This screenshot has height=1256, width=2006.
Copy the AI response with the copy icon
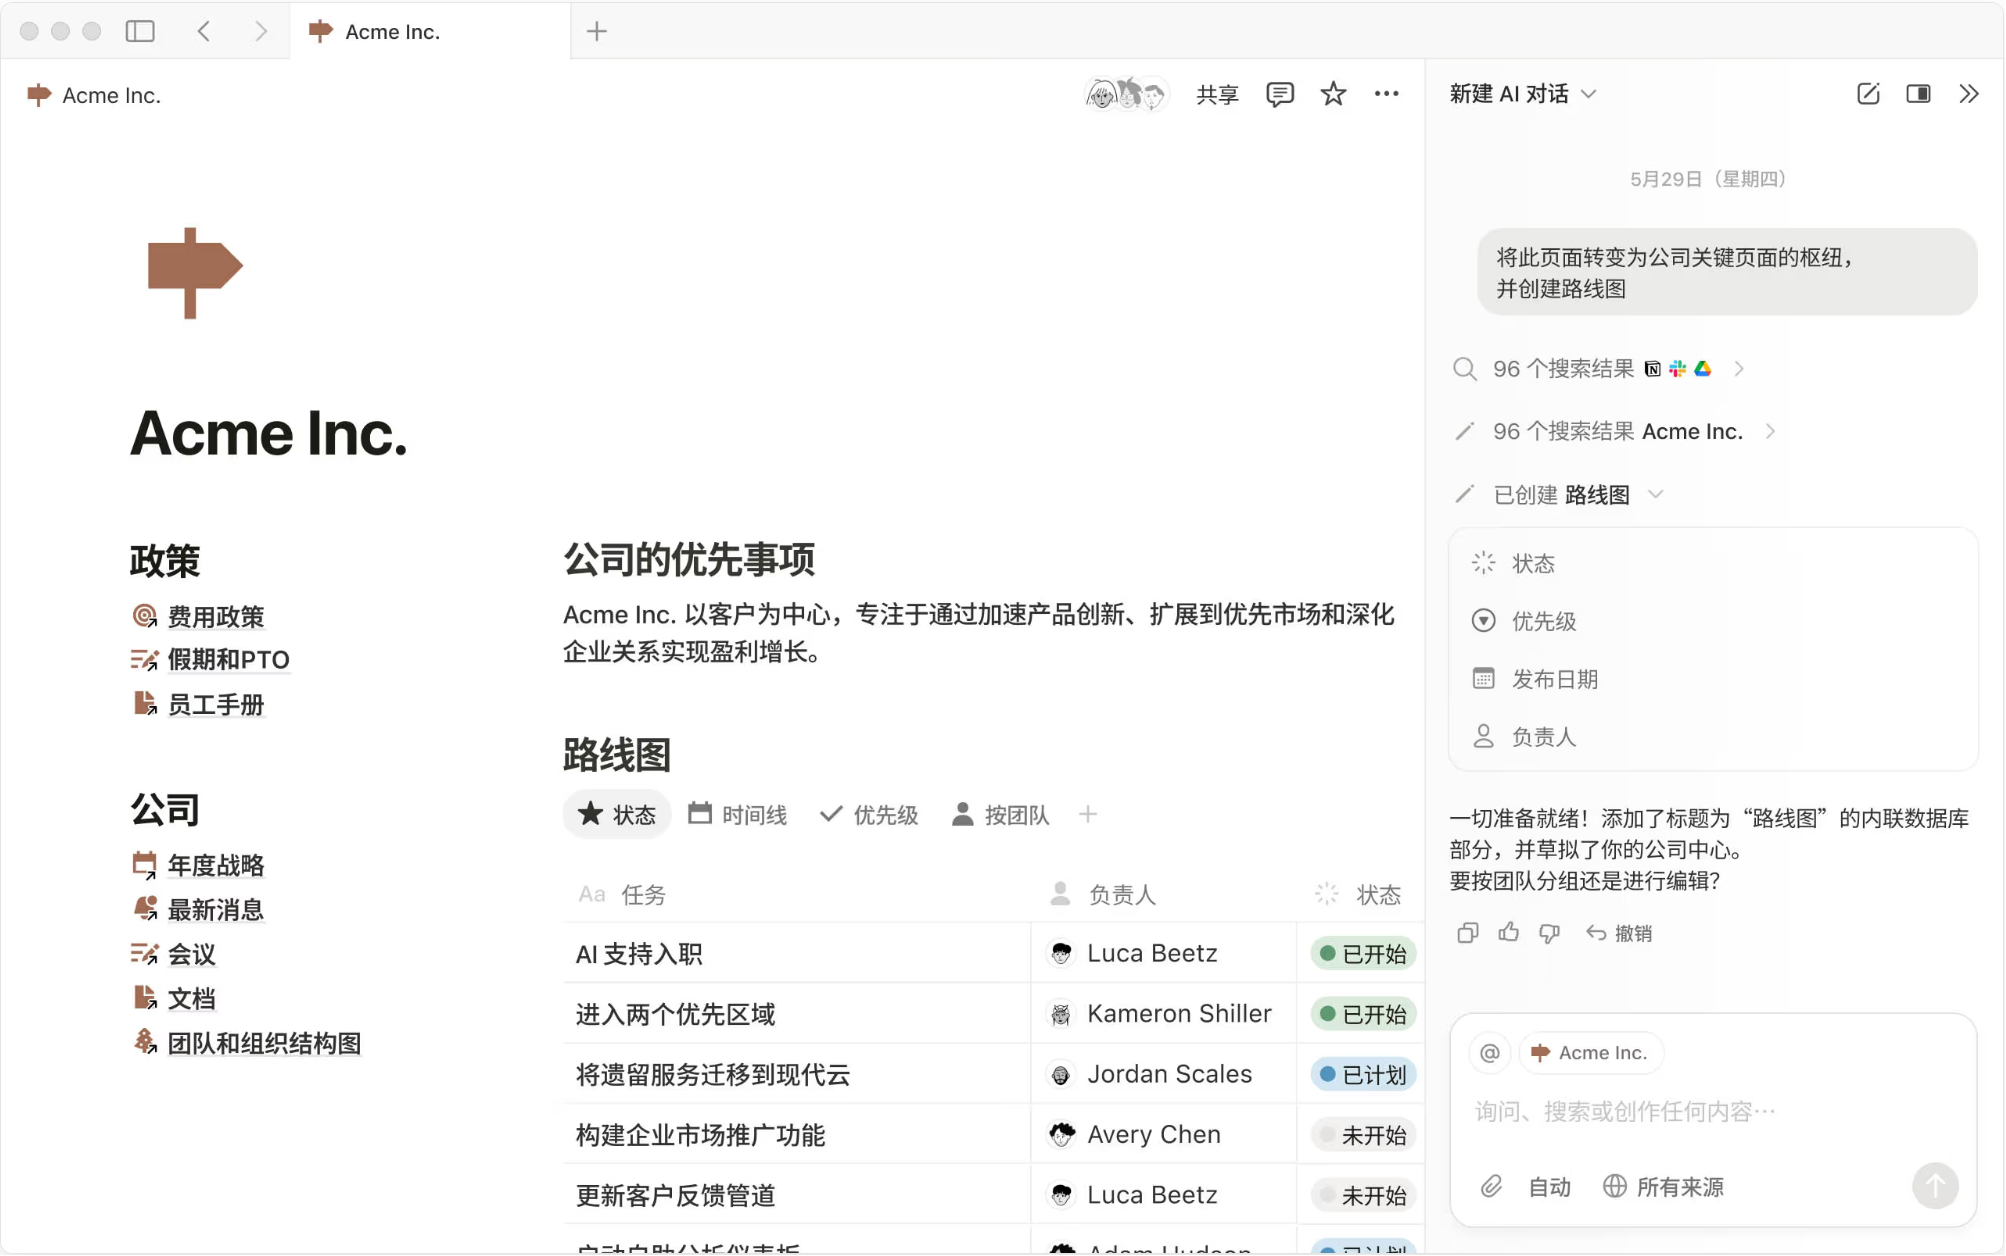1467,932
